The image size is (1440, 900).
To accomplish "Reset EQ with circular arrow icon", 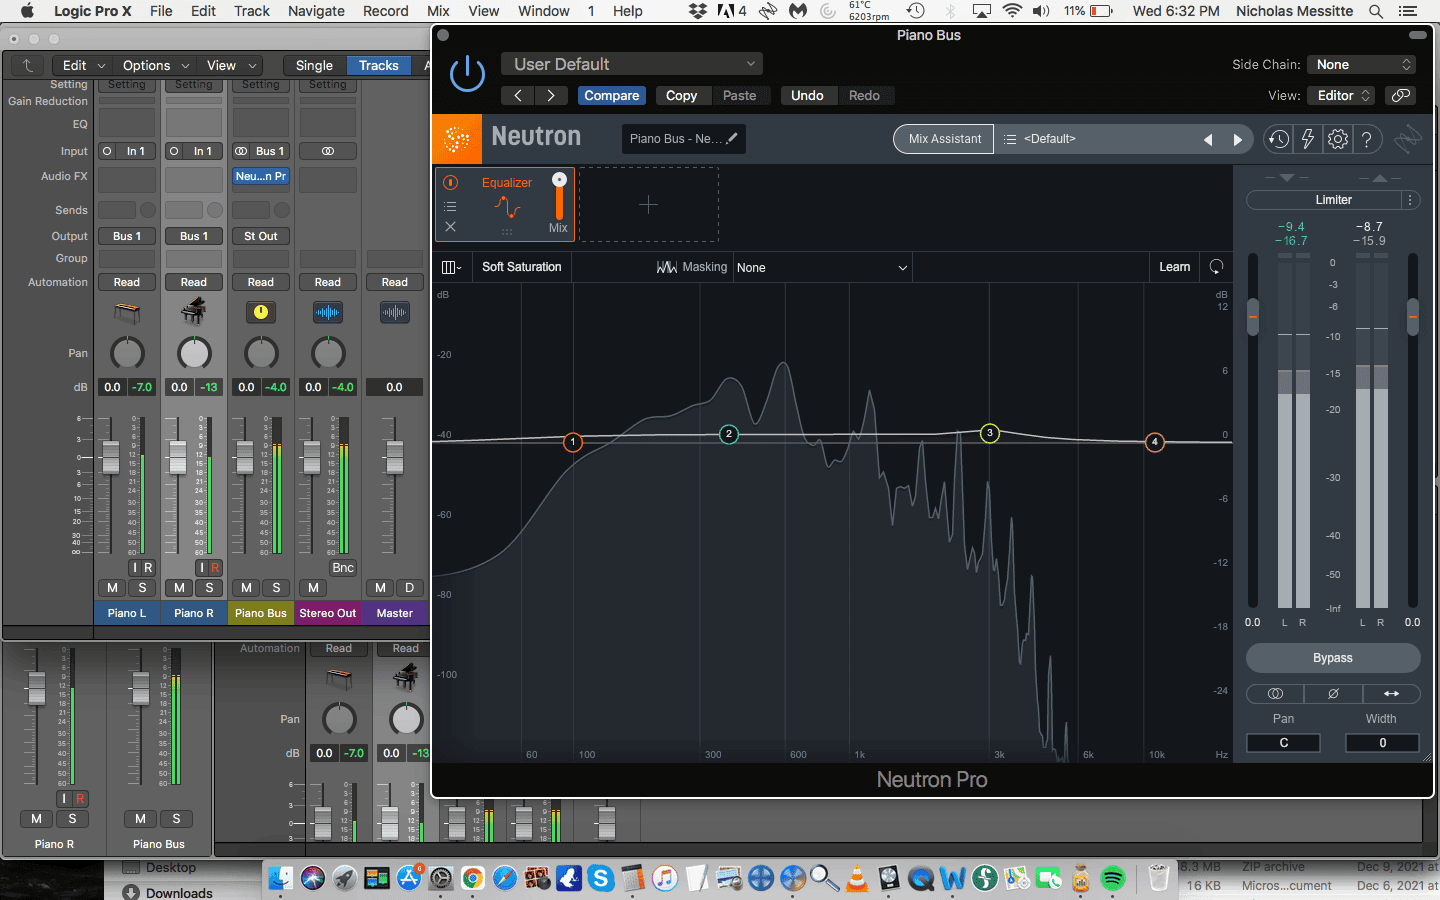I will (x=1216, y=267).
